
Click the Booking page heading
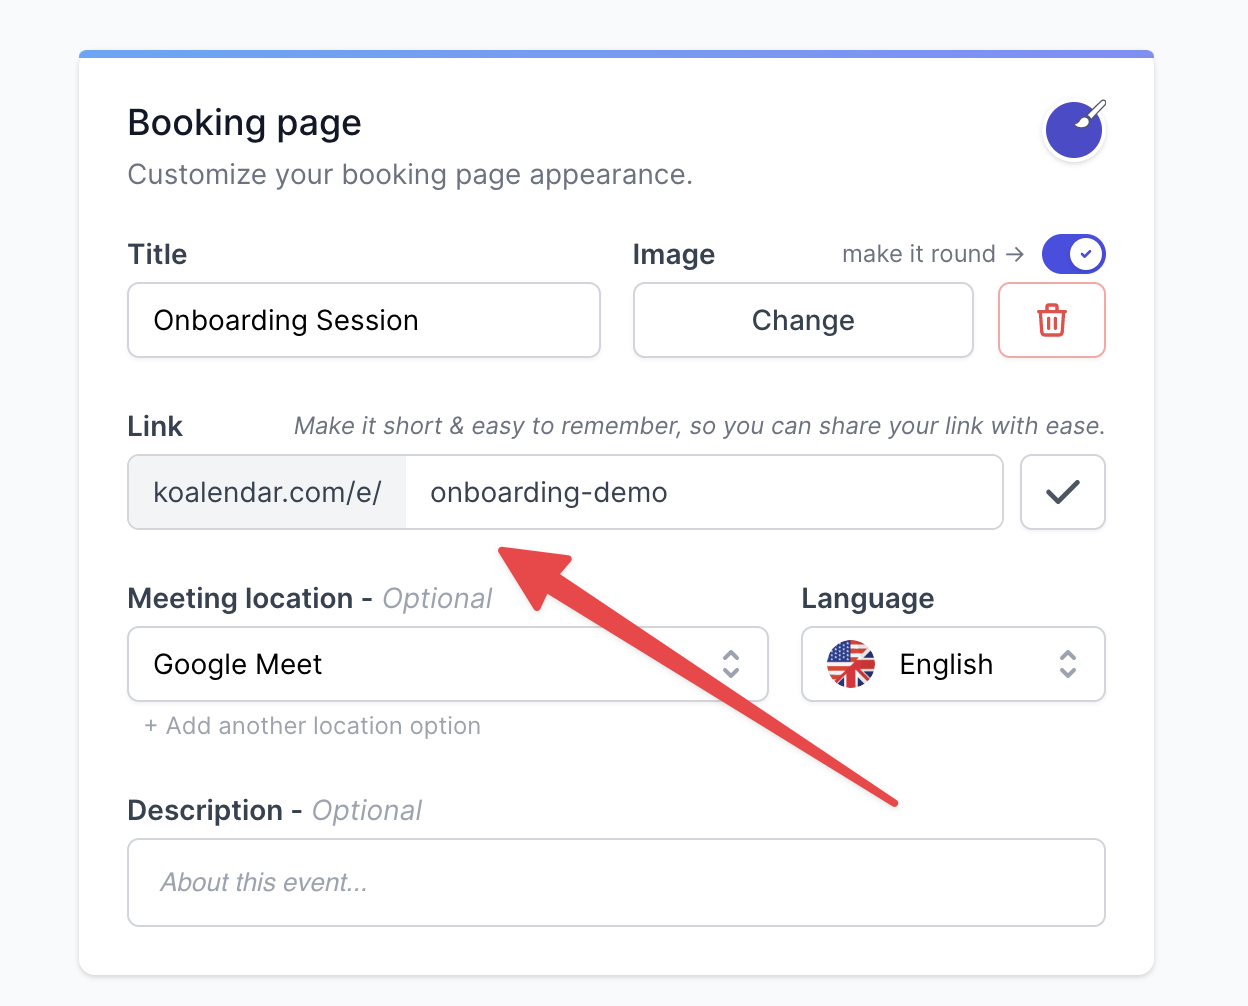tap(244, 123)
